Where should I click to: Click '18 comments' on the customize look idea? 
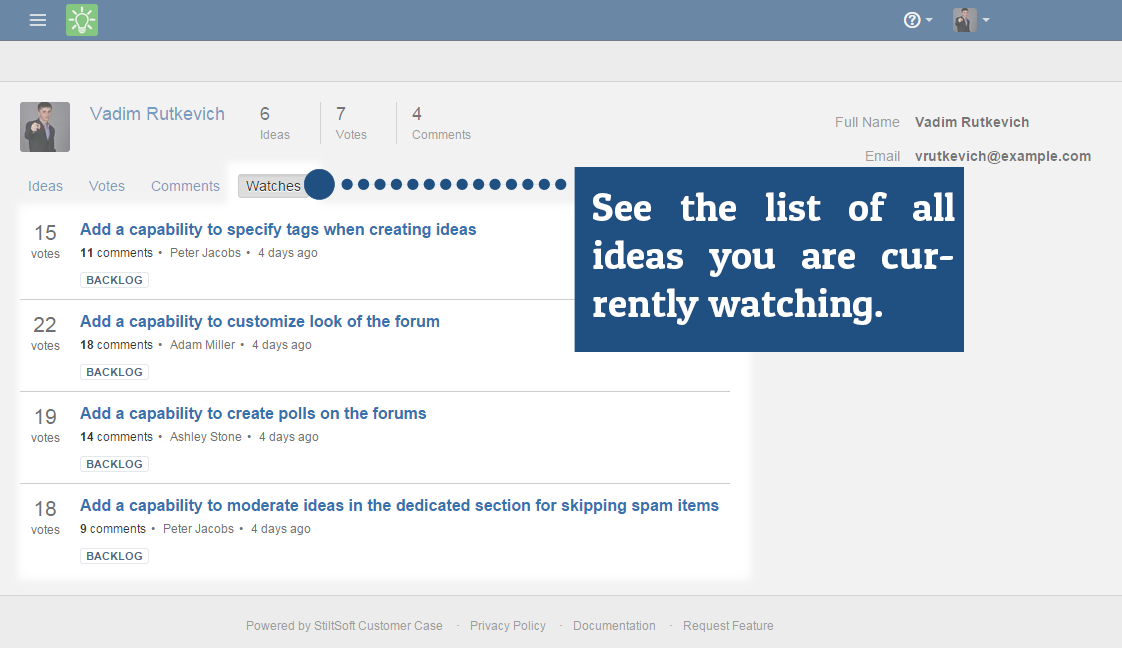pos(117,345)
